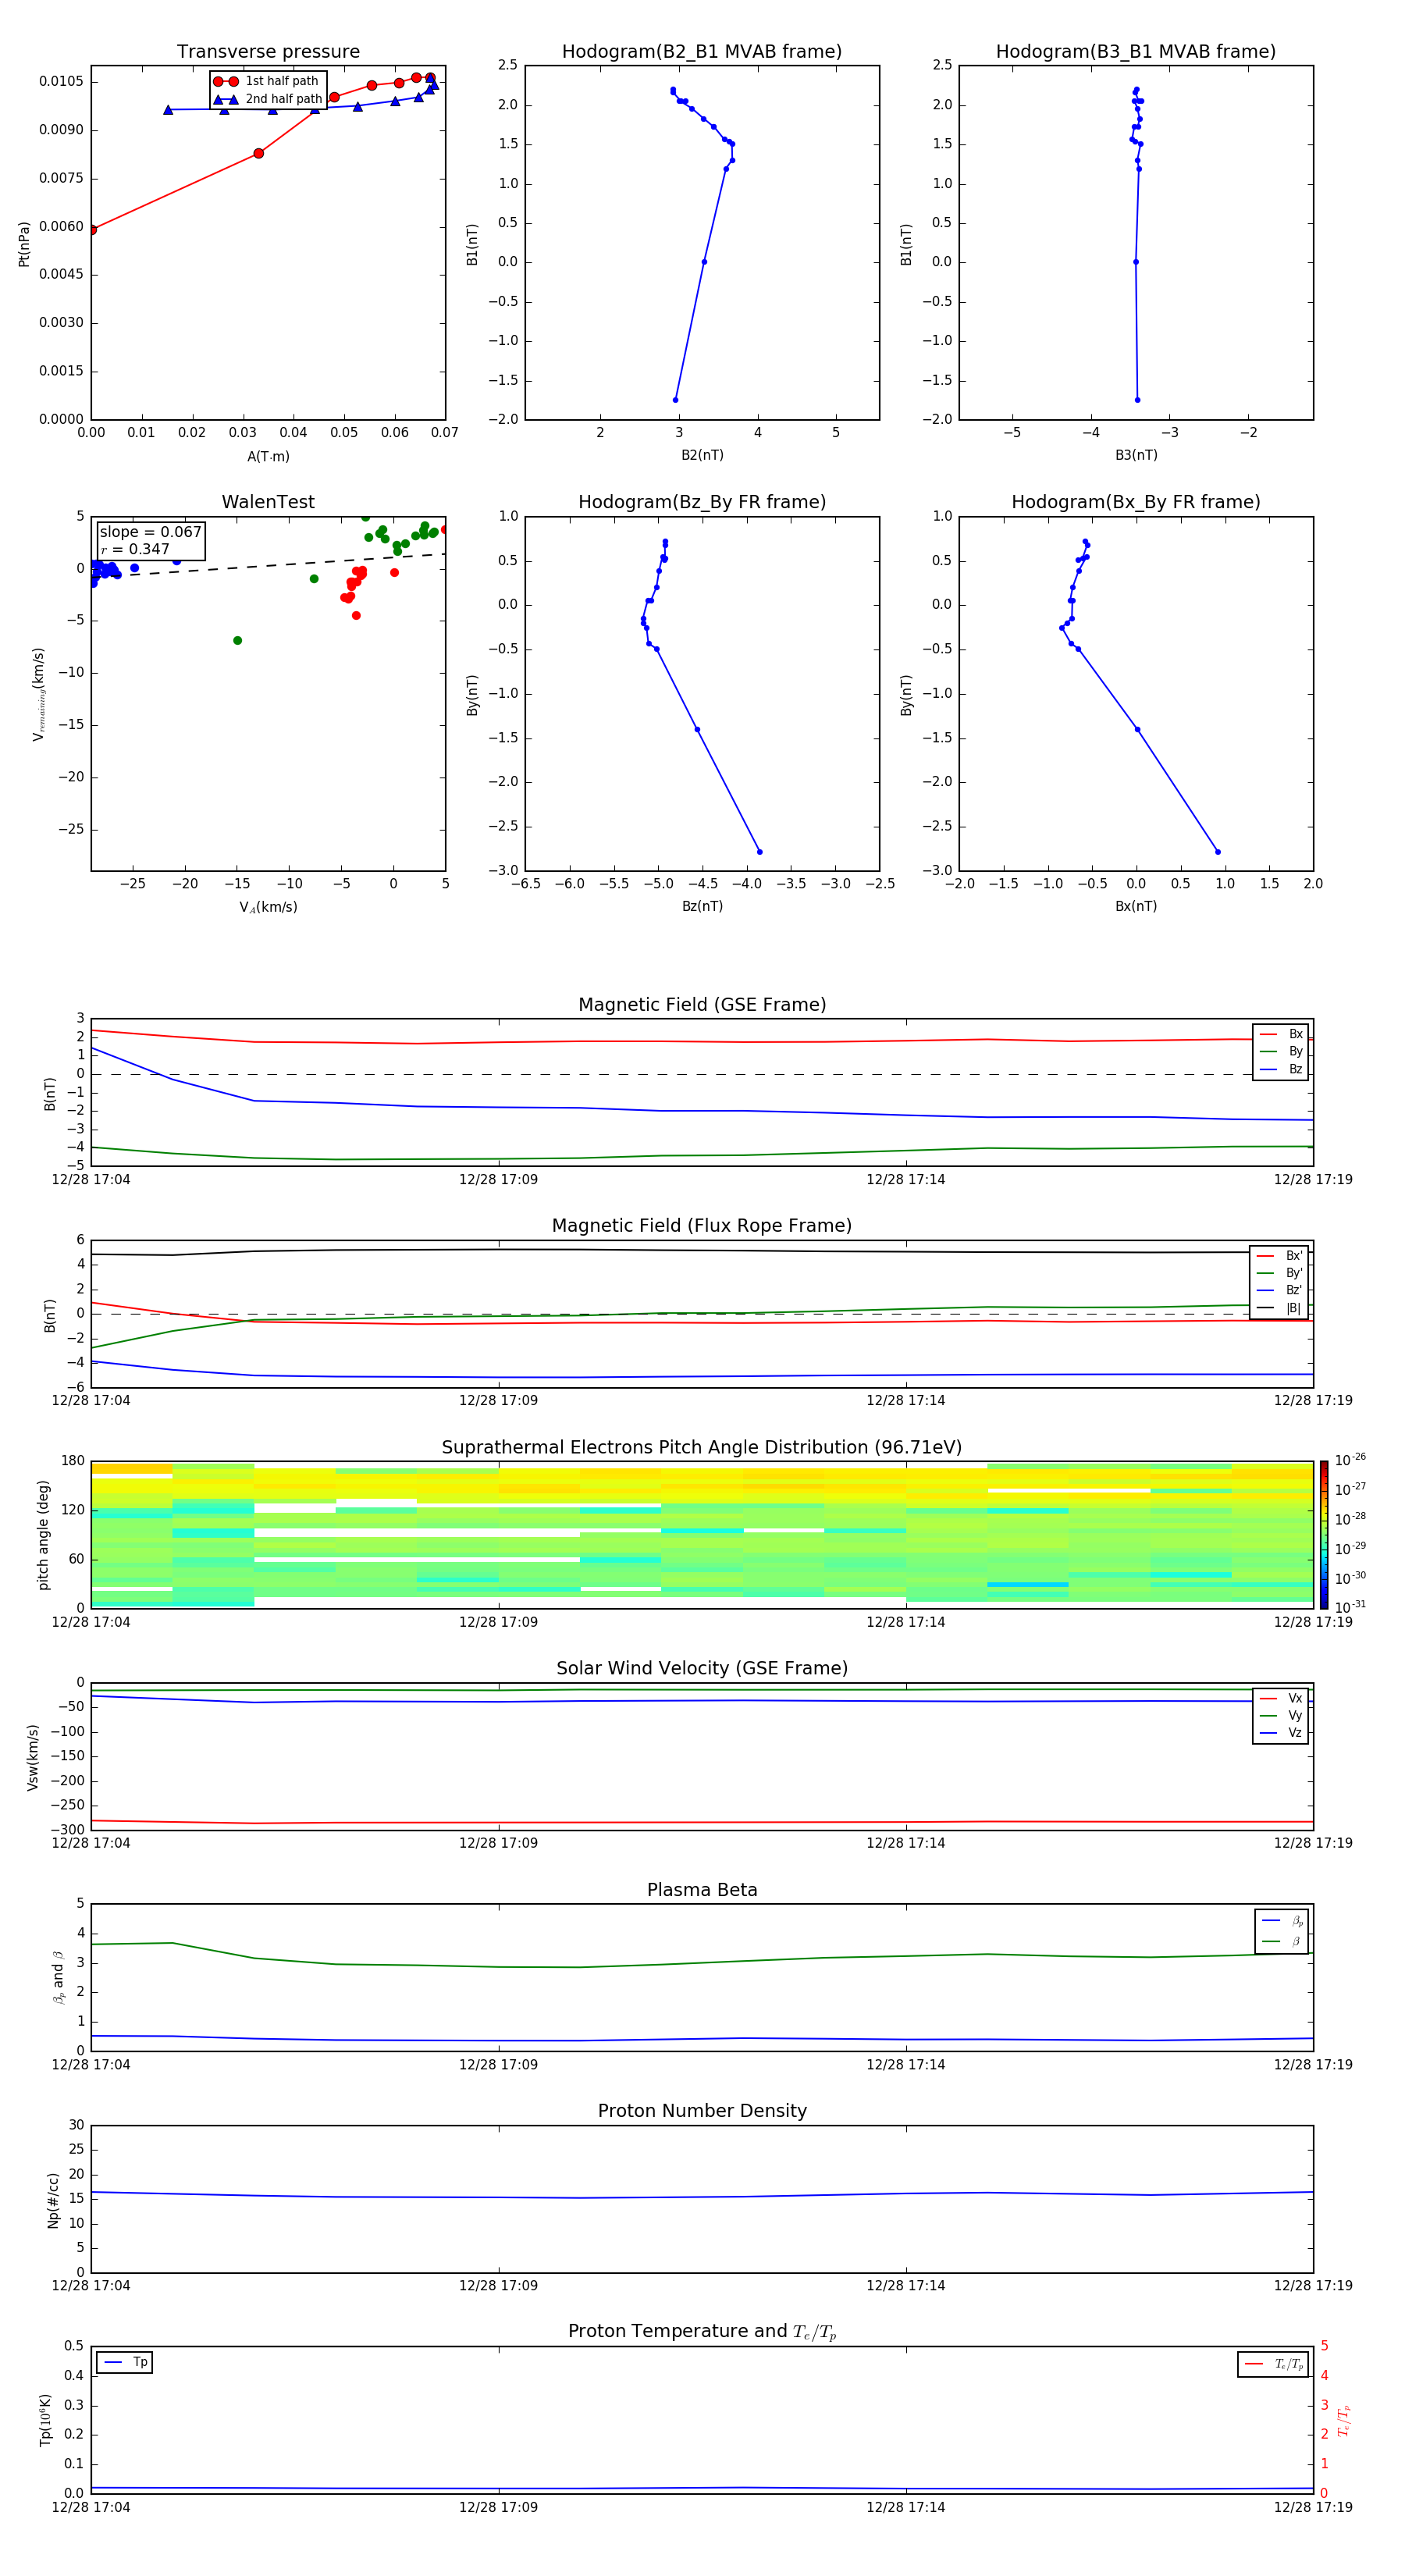This screenshot has height=2576, width=1405.
Task: Click the 'Solar Wind Velocity (GSE Frame)' title
Action: coord(702,1668)
